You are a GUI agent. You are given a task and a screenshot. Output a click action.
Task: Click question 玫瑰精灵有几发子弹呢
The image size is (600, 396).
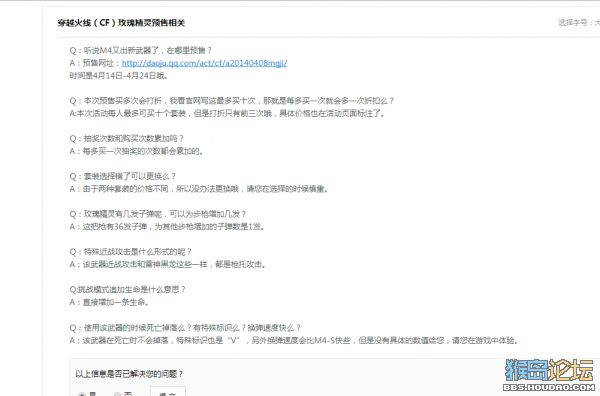[x=158, y=214]
